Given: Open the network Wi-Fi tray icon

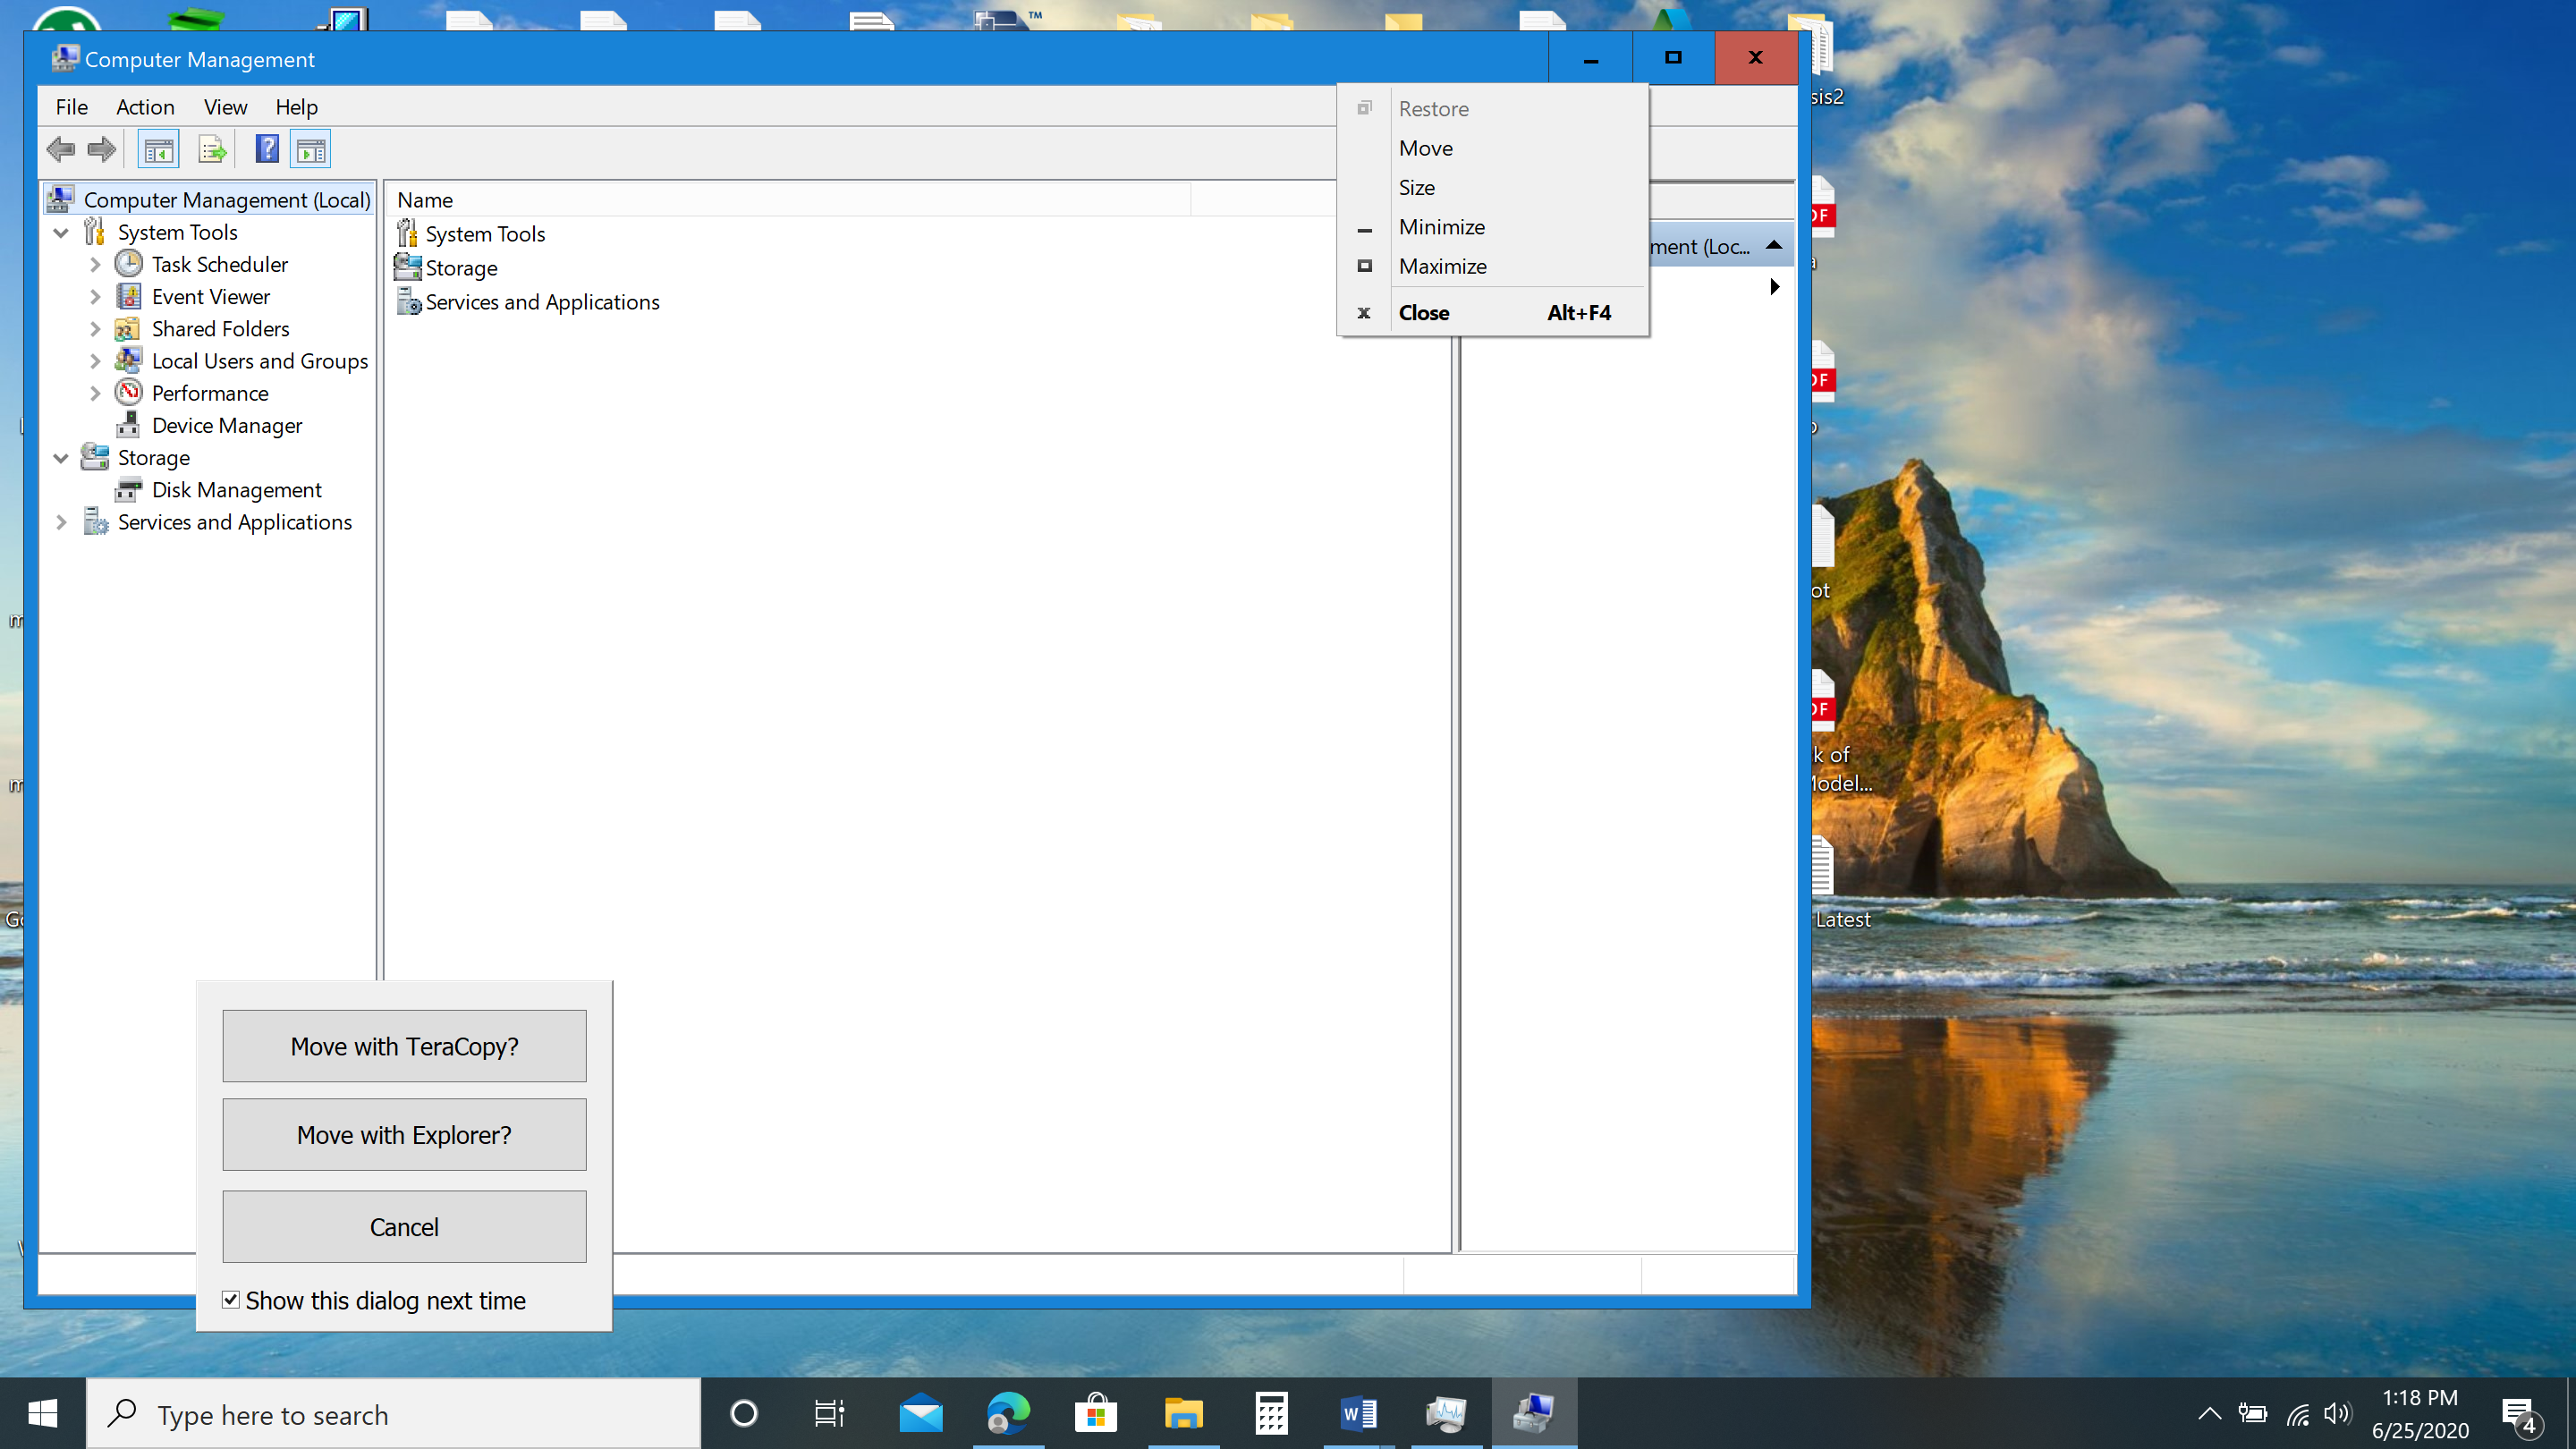Looking at the screenshot, I should coord(2297,1414).
